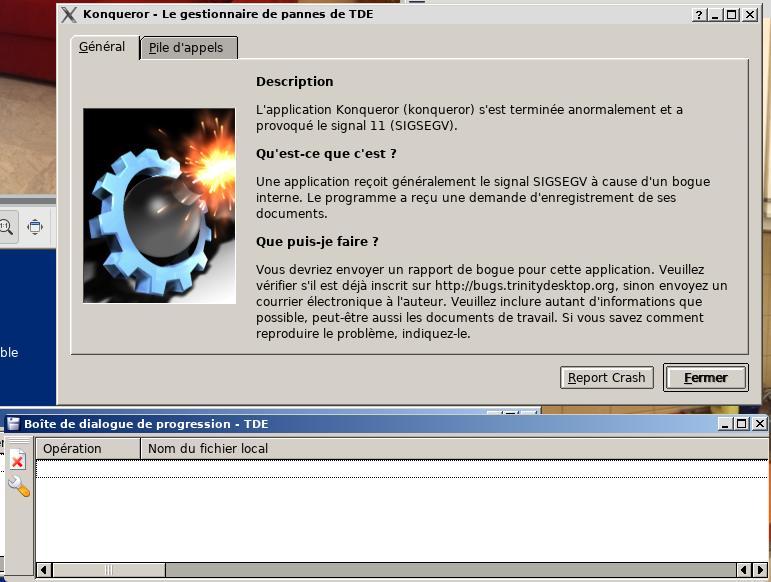Viewport: 771px width, 582px height.
Task: Click the text line with signal 11 (SIGSEGV)
Action: 356,126
